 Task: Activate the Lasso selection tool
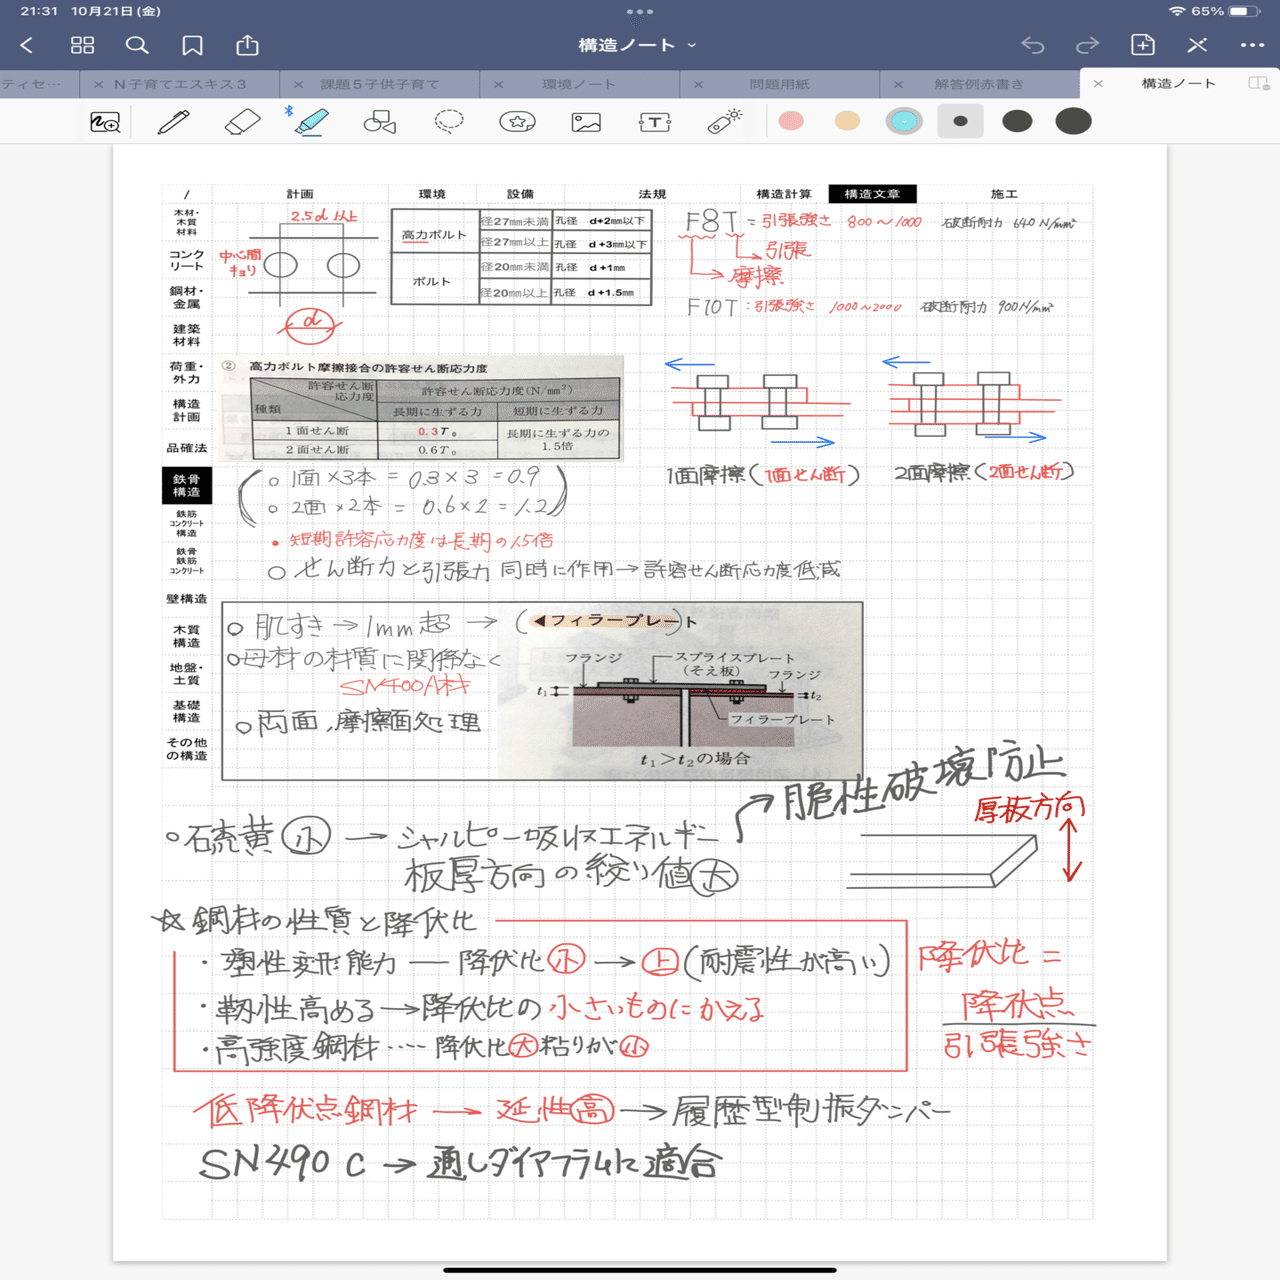pyautogui.click(x=449, y=121)
